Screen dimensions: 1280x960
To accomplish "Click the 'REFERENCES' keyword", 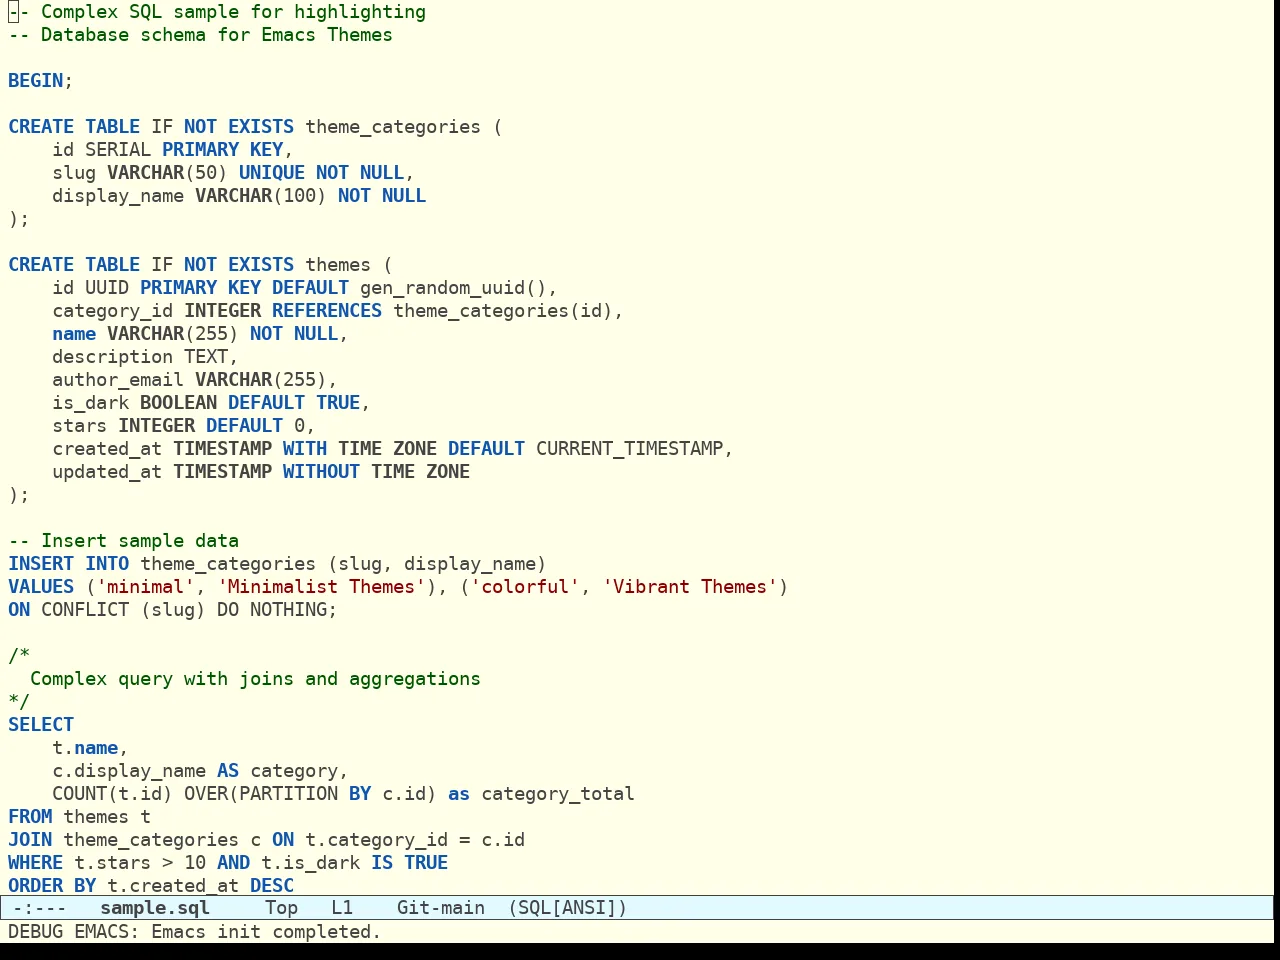I will [327, 311].
